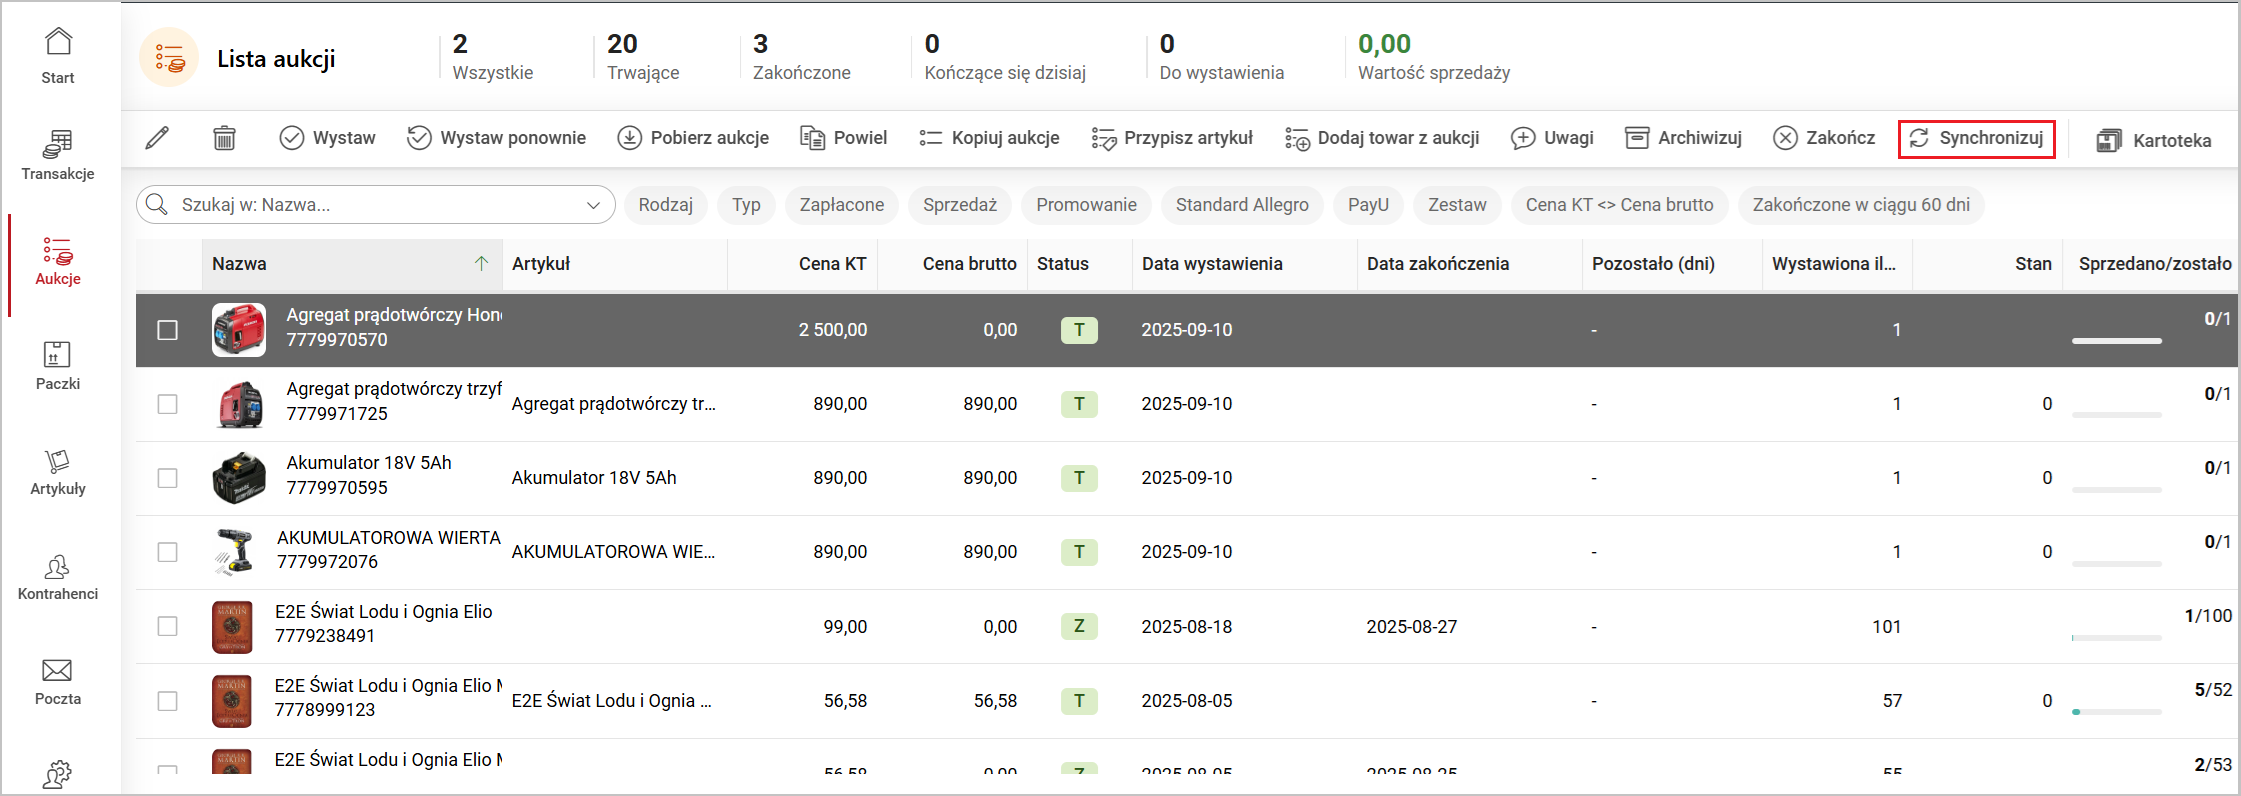2241x796 pixels.
Task: Click the trash delete icon
Action: 224,138
